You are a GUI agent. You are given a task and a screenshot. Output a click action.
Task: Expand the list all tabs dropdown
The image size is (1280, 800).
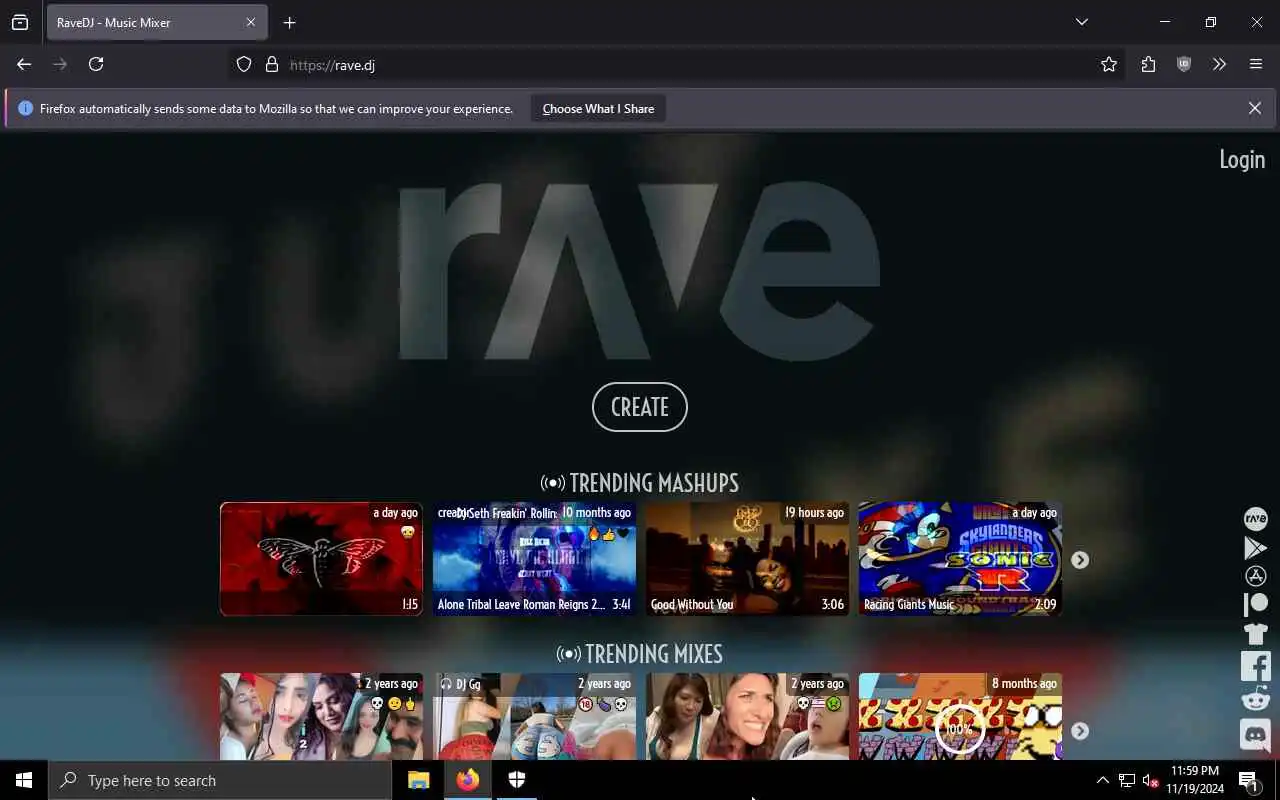[1082, 22]
